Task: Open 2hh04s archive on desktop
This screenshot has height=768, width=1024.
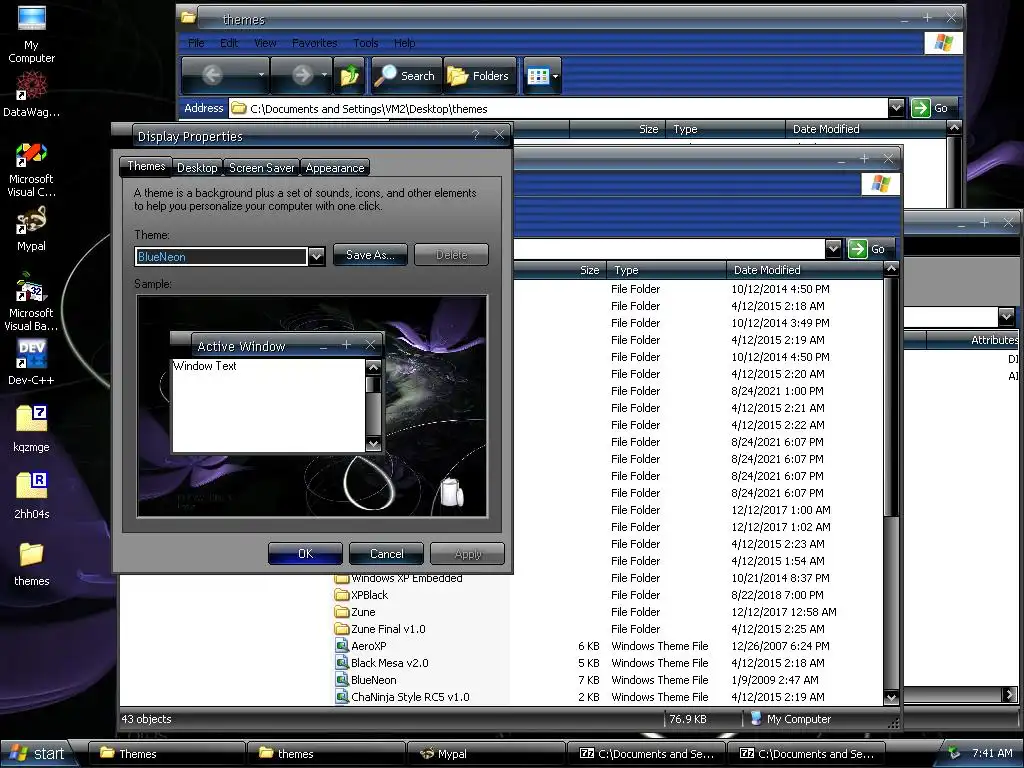Action: (31, 496)
